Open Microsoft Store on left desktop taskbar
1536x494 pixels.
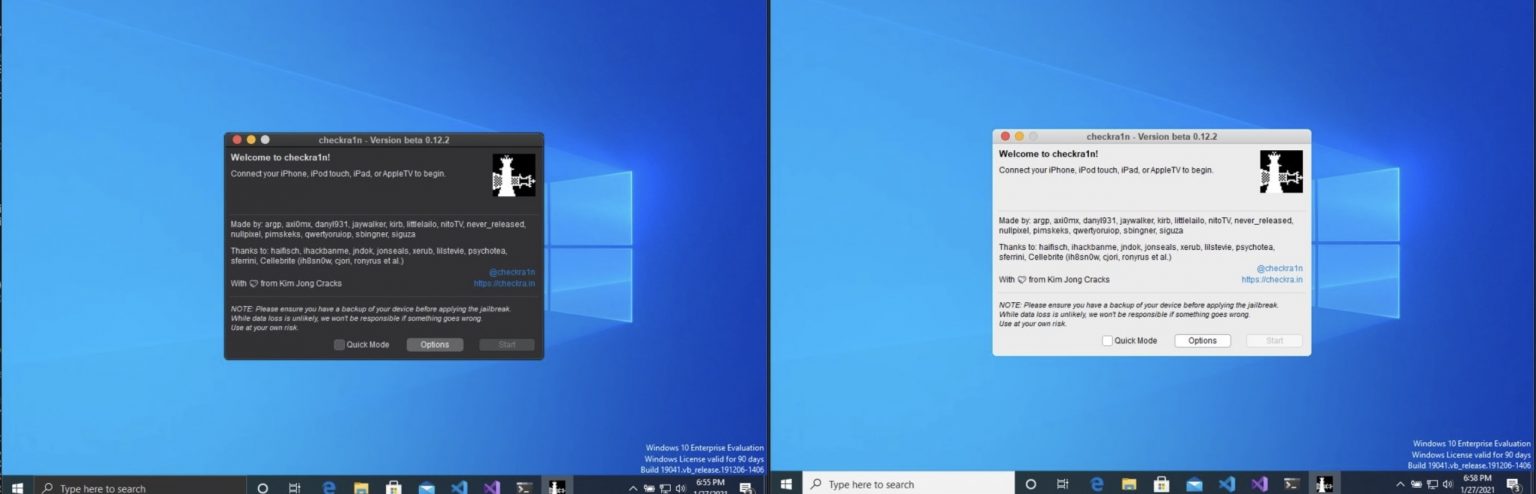click(x=394, y=488)
